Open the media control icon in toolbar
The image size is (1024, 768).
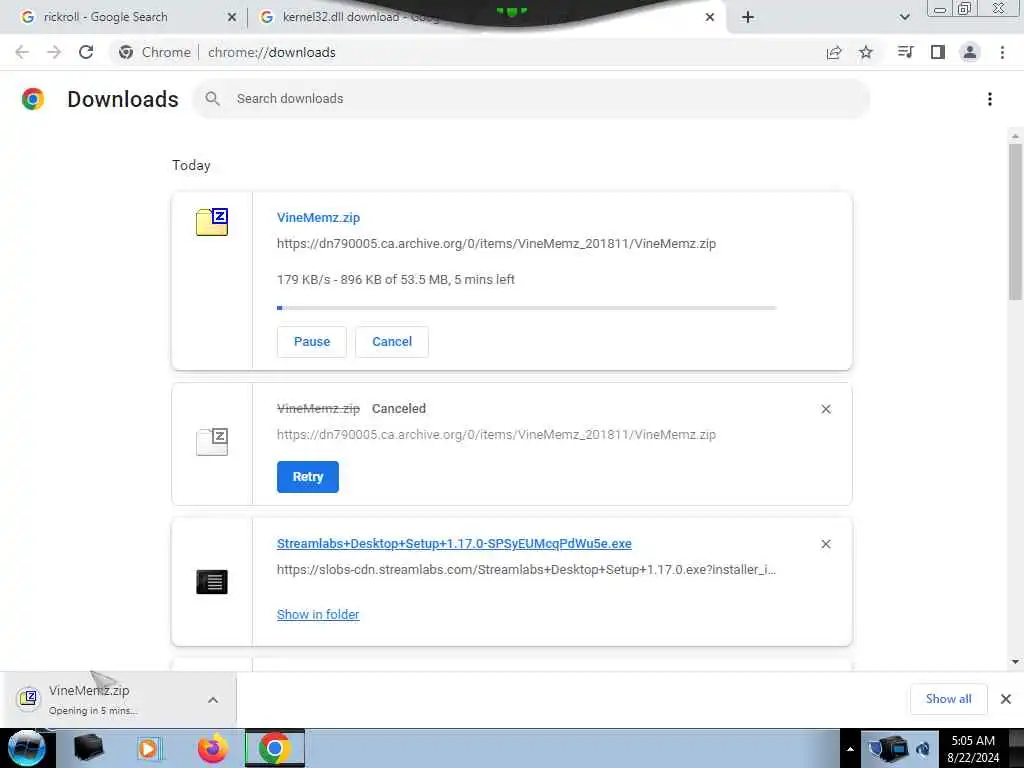point(905,52)
